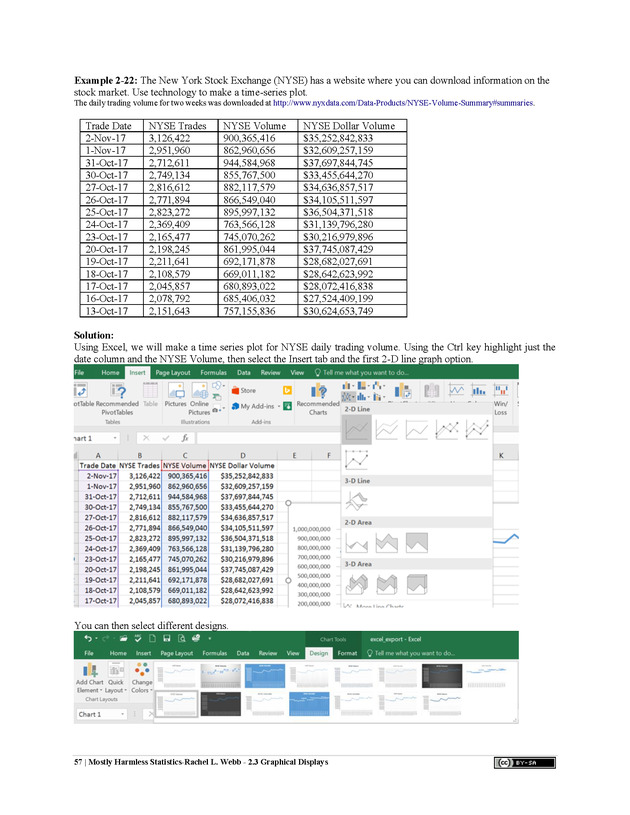Screen dimensions: 630x815
Task: Click the NYSE Volume header cell in Excel
Action: coord(185,466)
